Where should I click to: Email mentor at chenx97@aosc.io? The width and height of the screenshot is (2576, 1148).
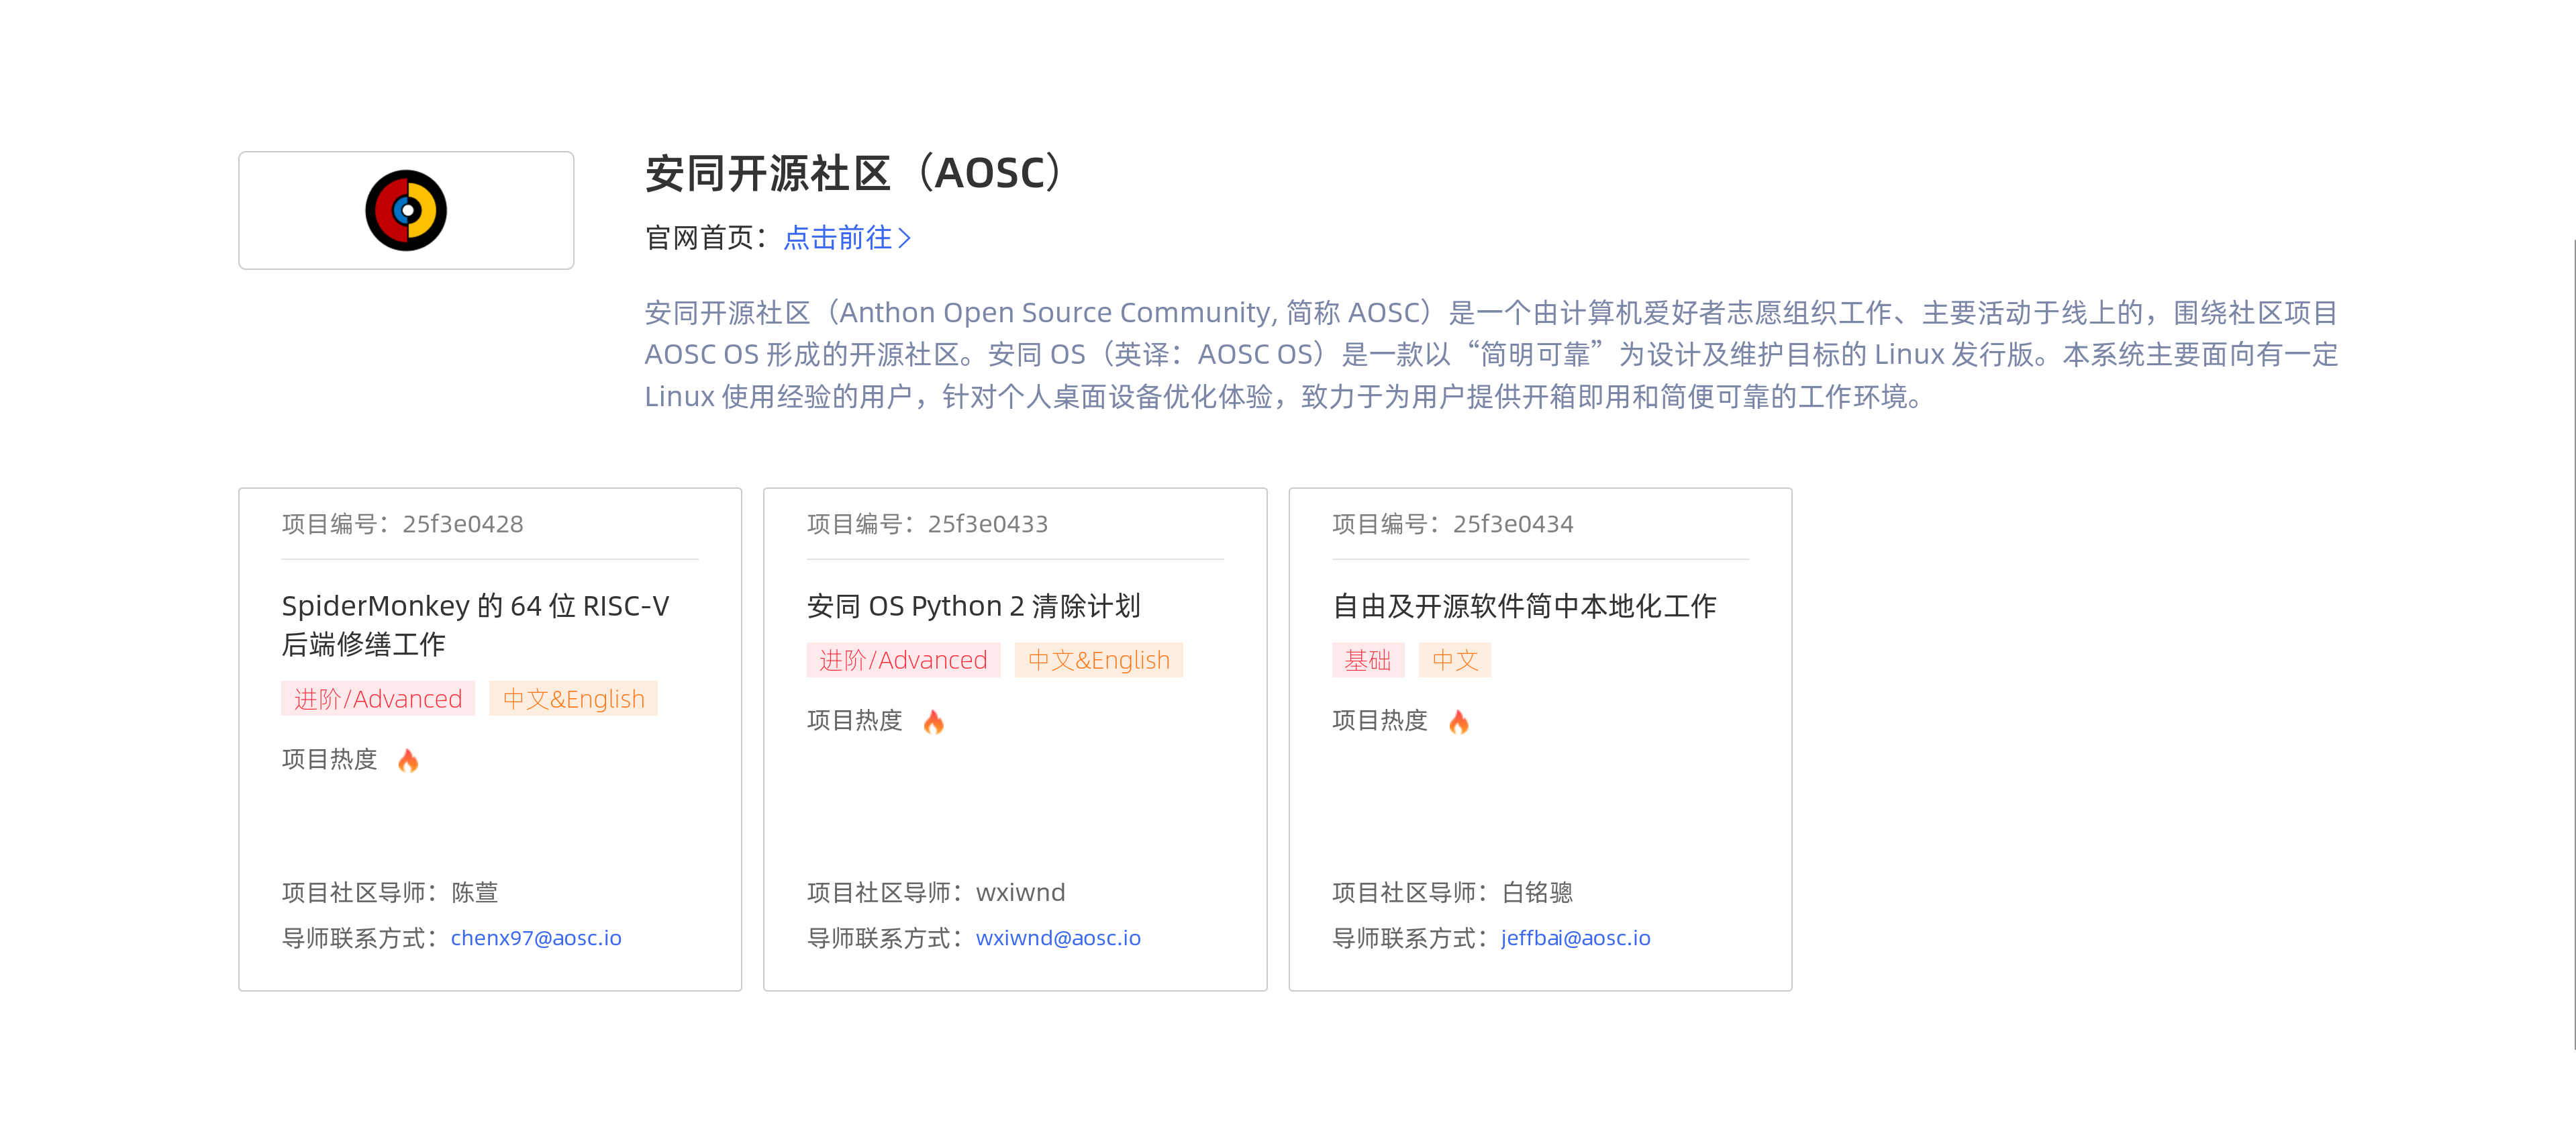(536, 938)
